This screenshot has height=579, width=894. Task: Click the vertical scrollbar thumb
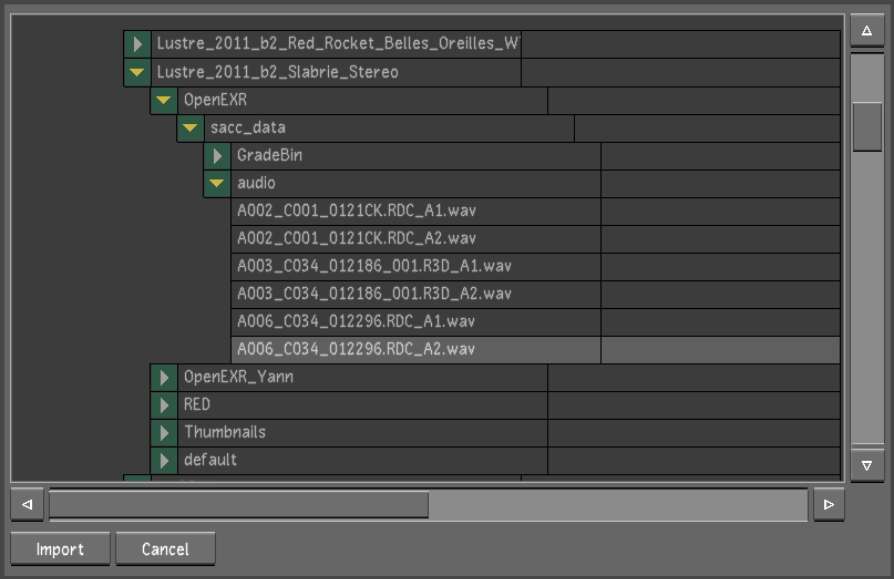pos(867,127)
